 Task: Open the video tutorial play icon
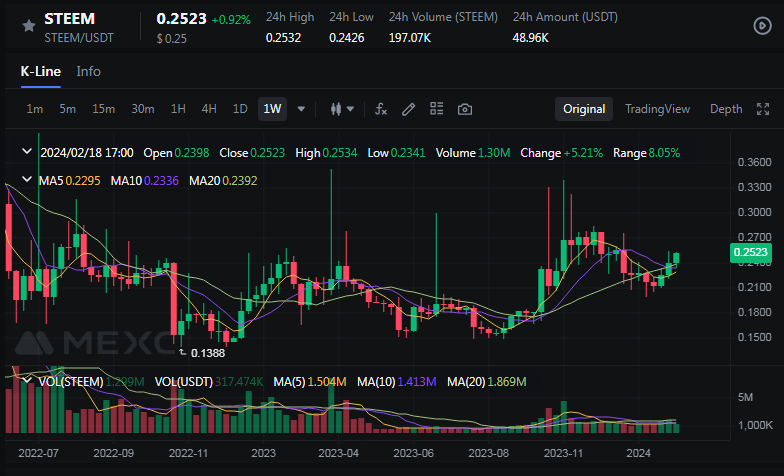pos(762,26)
